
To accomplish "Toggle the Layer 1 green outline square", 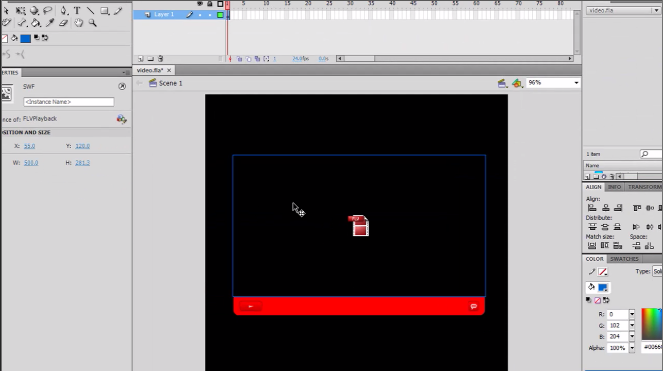I will (x=220, y=15).
